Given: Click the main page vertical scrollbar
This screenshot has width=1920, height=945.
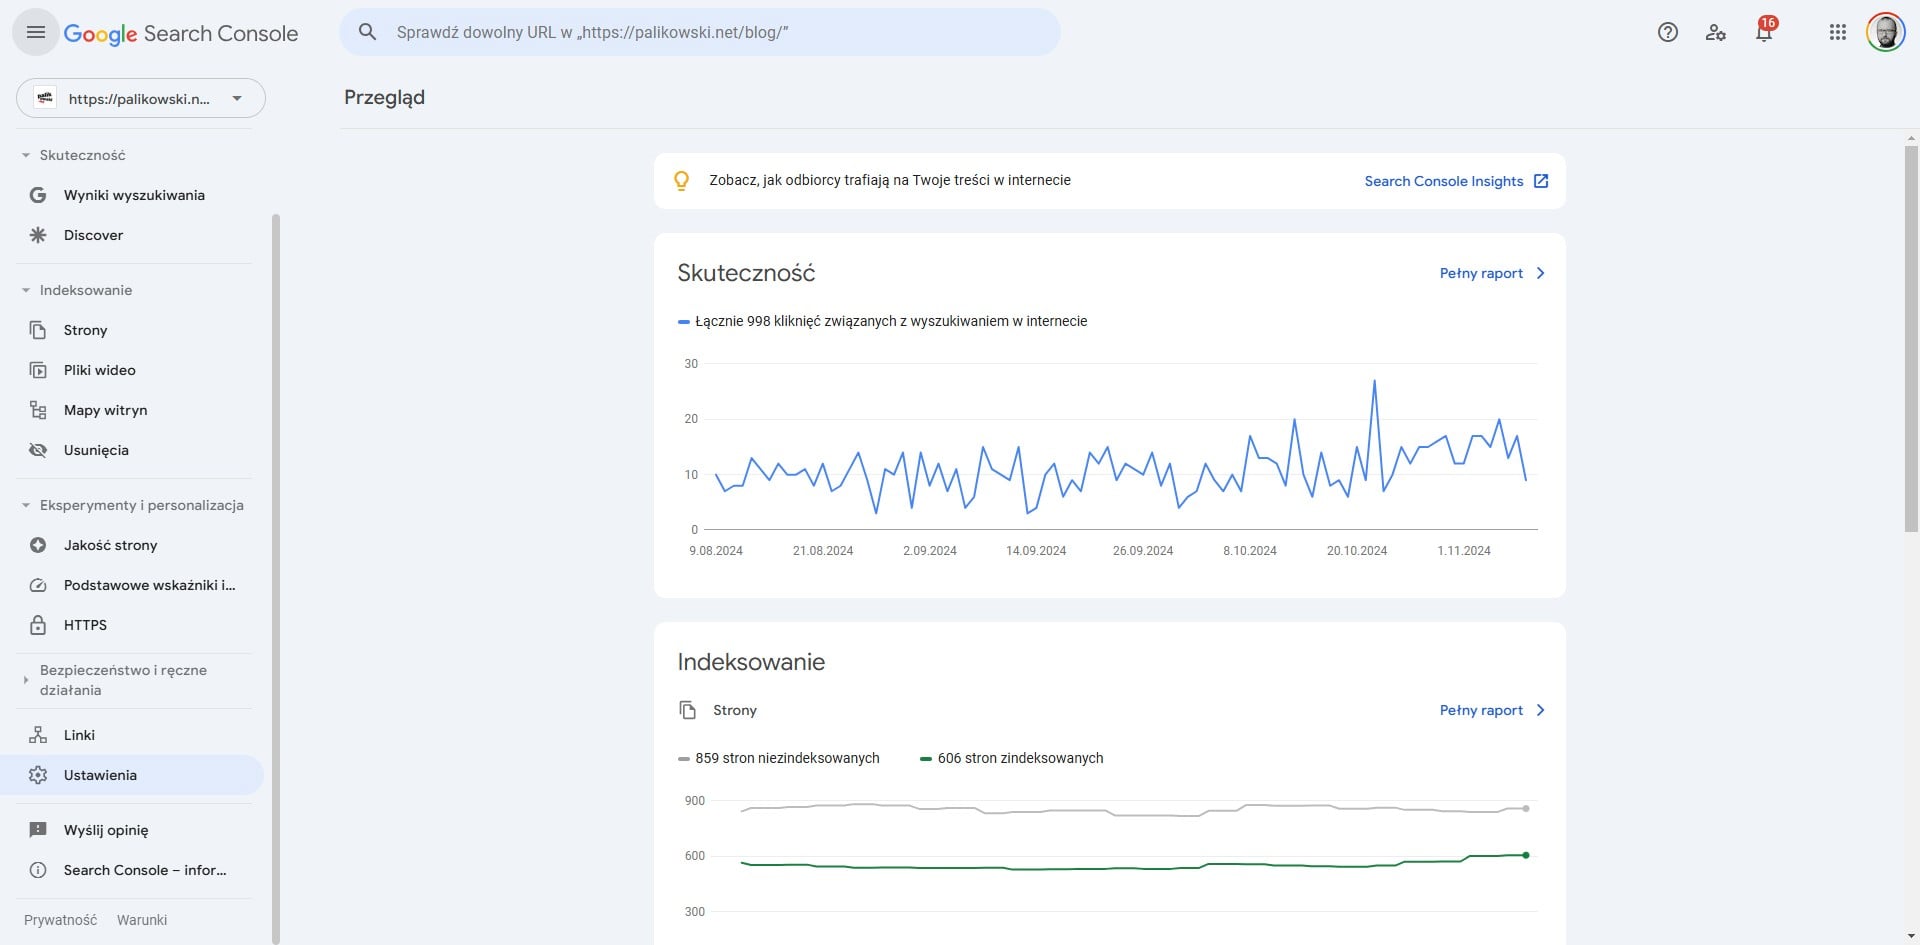Looking at the screenshot, I should [x=1911, y=340].
